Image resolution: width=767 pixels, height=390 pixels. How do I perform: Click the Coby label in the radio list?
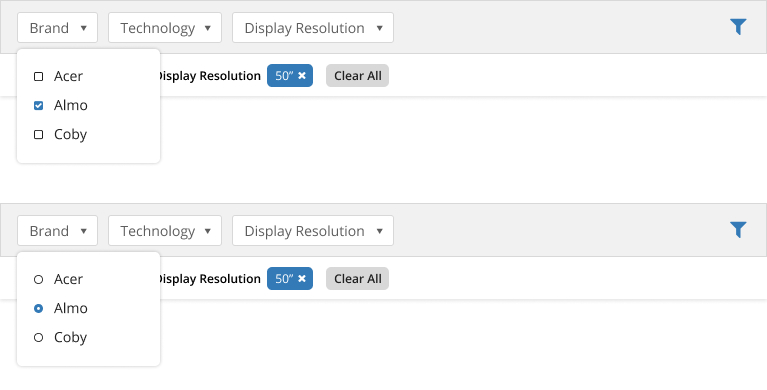70,338
